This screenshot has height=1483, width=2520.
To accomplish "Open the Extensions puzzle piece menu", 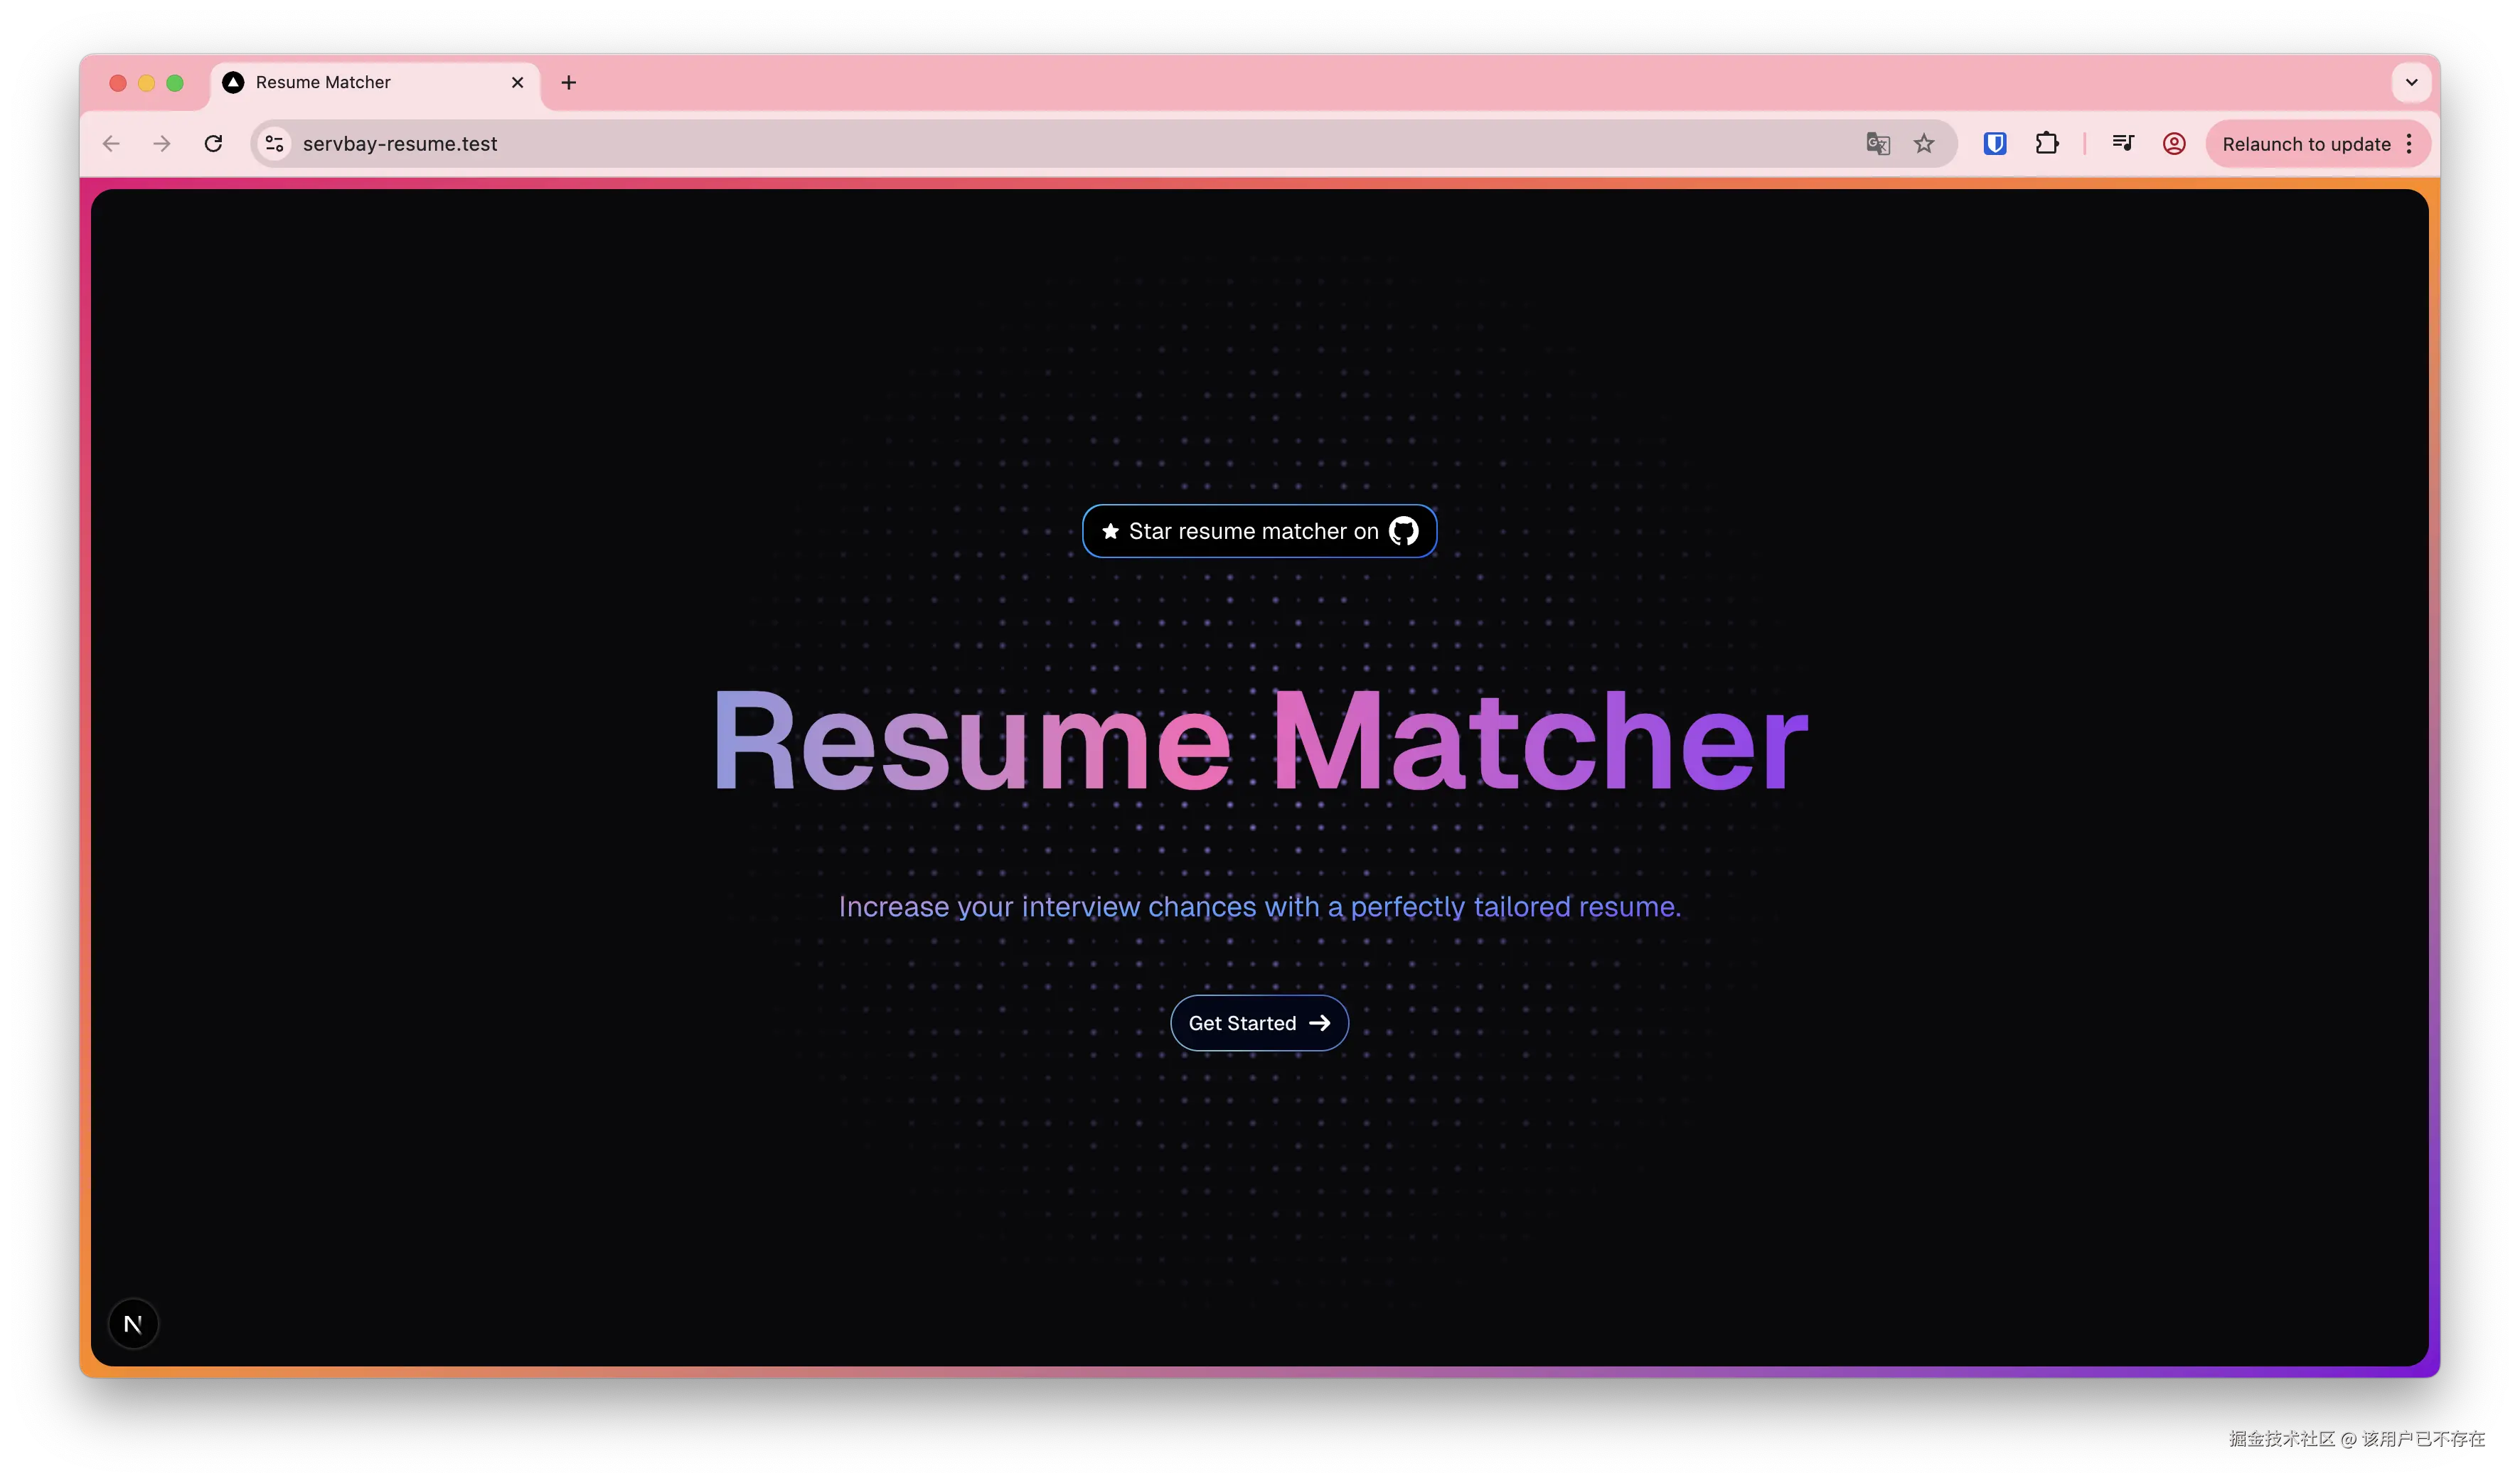I will [x=2047, y=144].
